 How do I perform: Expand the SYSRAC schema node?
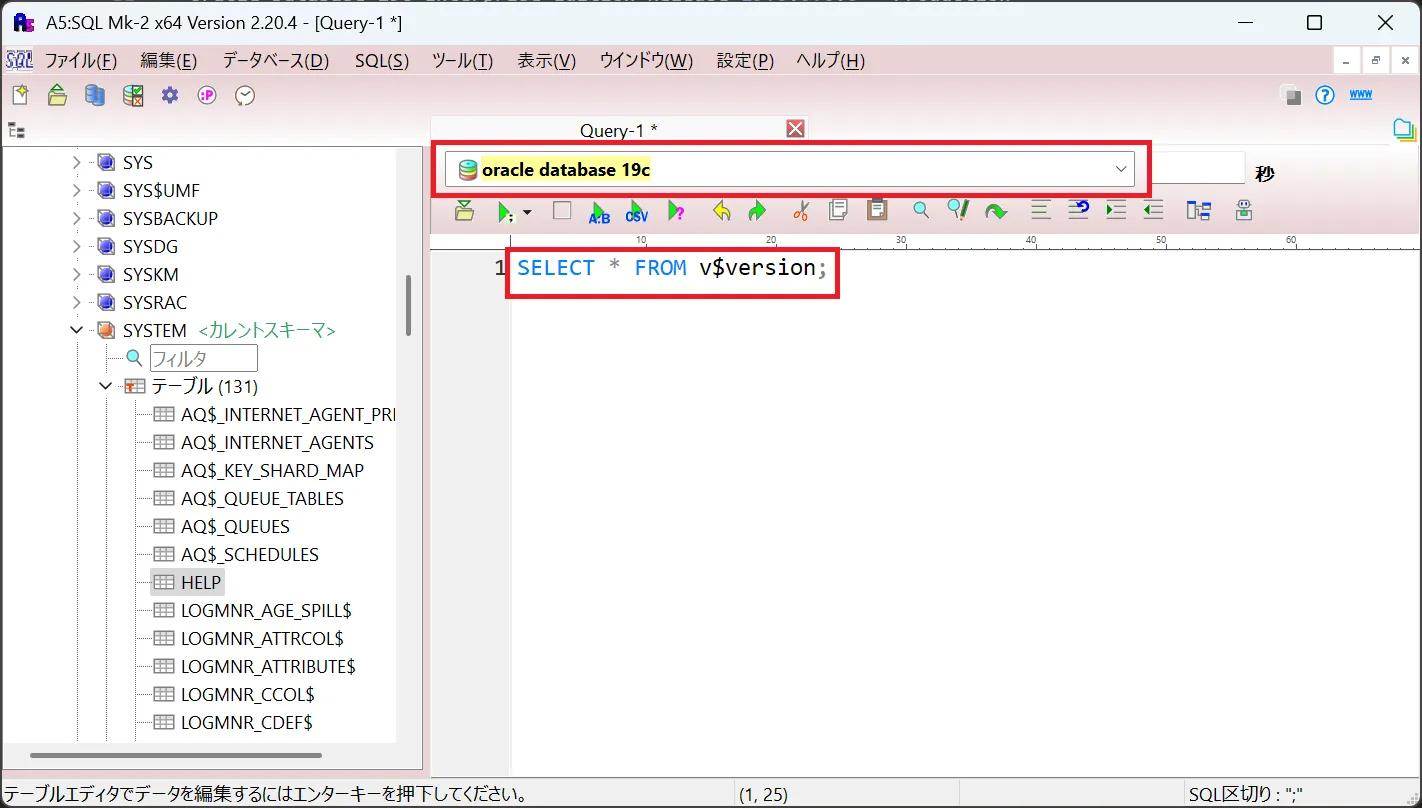[x=76, y=302]
